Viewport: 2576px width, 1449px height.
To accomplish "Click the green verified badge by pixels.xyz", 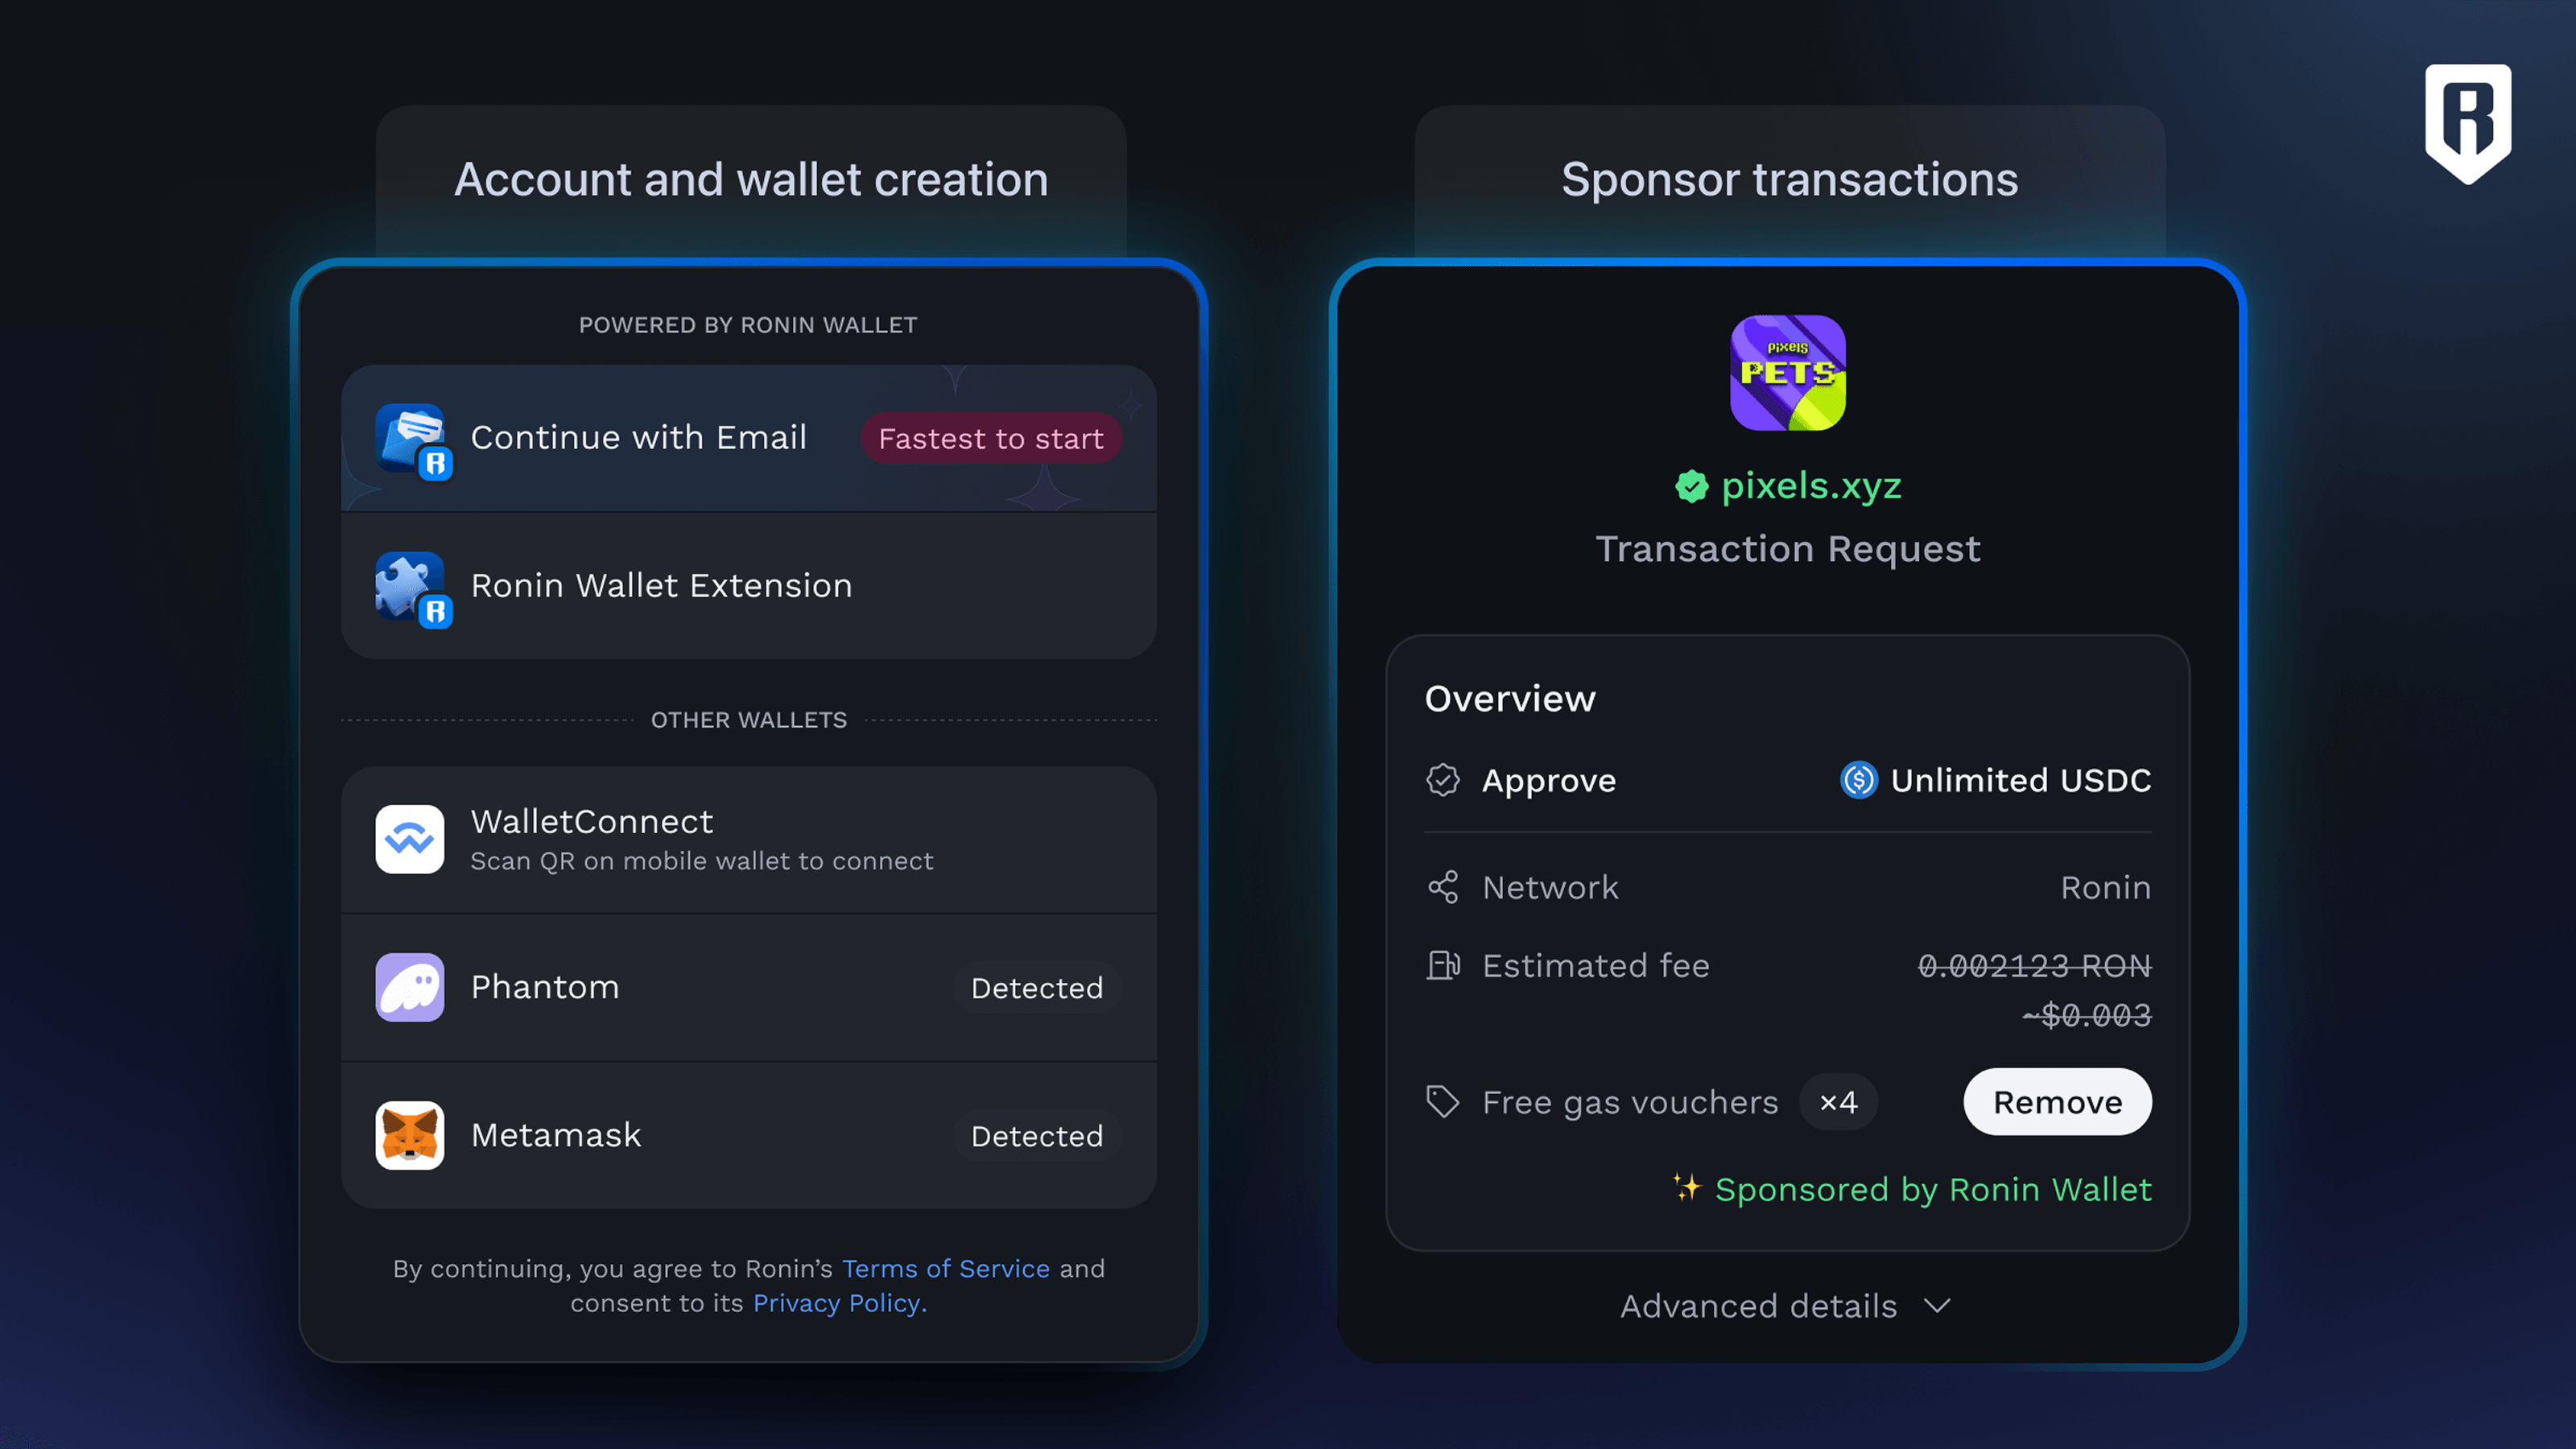I will [x=1692, y=487].
